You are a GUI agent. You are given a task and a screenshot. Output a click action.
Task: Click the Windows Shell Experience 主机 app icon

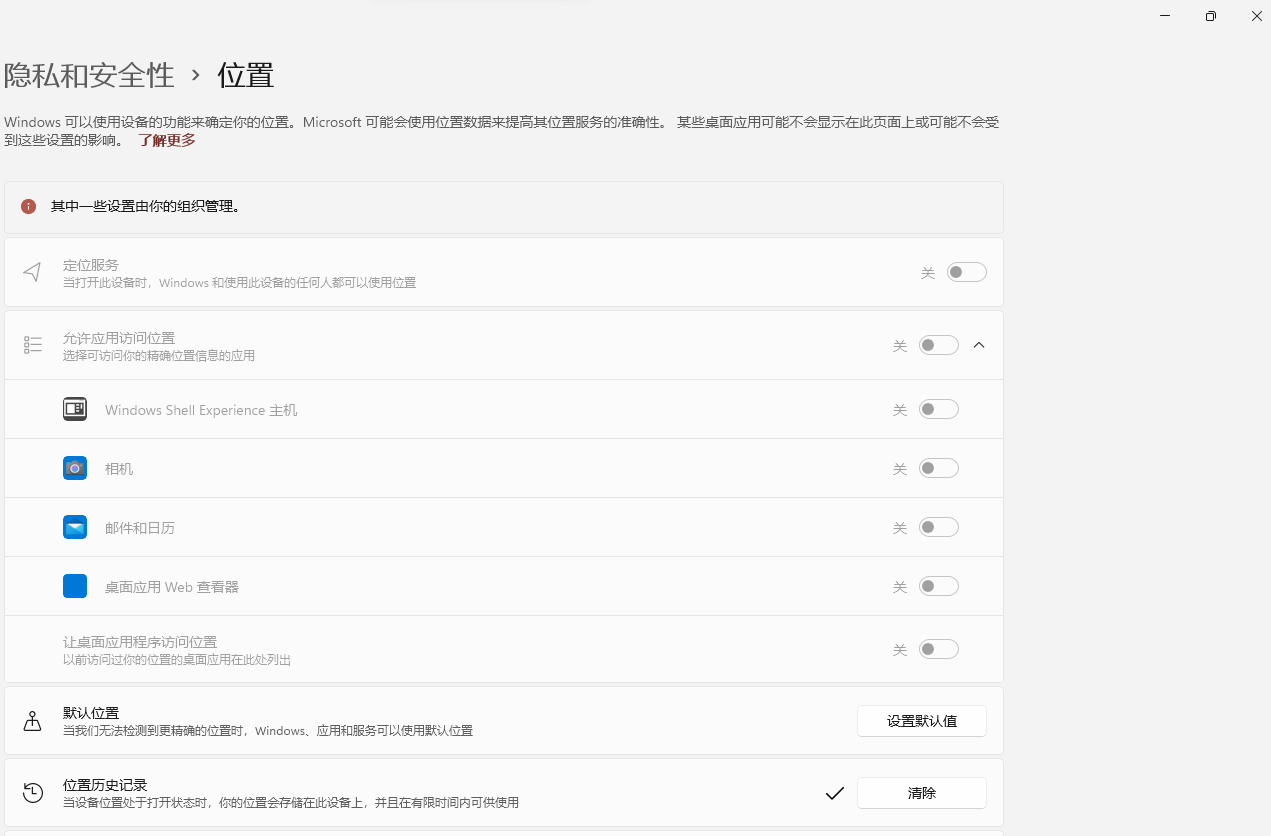point(75,409)
